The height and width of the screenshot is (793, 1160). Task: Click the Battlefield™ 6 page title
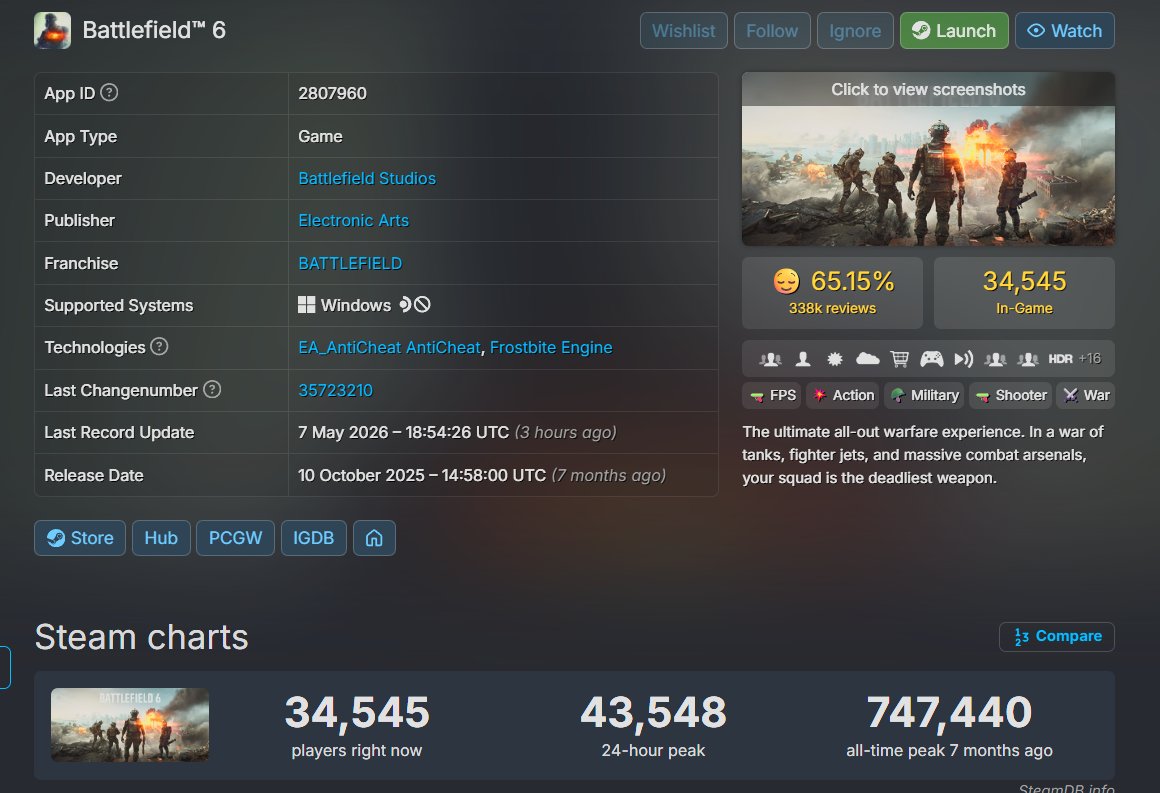(x=154, y=30)
